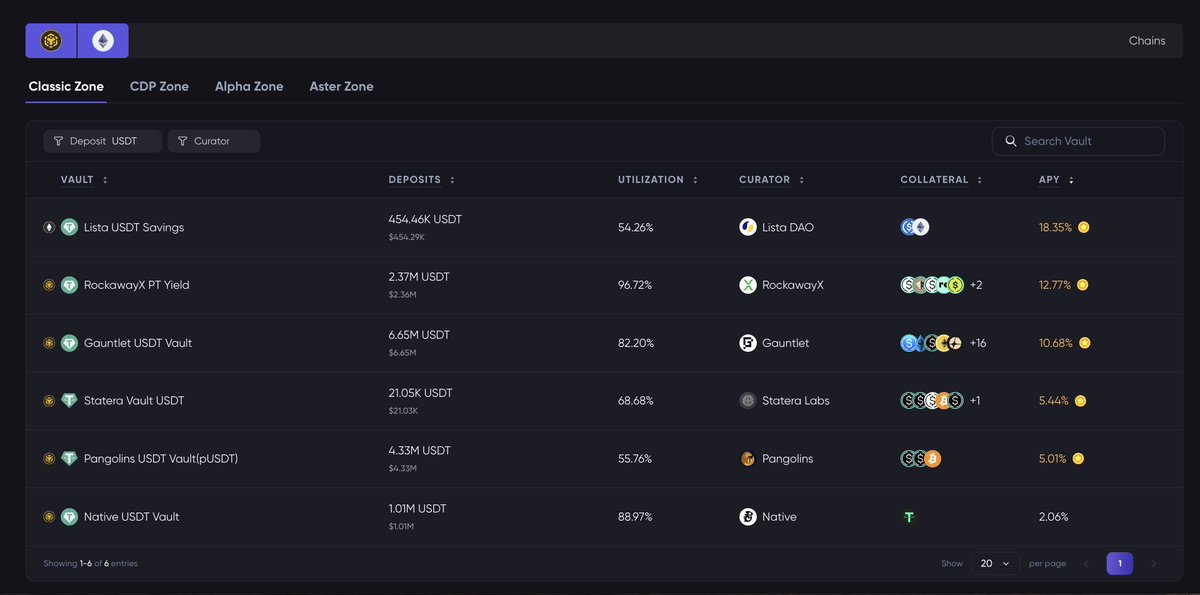This screenshot has height=595, width=1200.
Task: Switch to the CDP Zone tab
Action: (159, 87)
